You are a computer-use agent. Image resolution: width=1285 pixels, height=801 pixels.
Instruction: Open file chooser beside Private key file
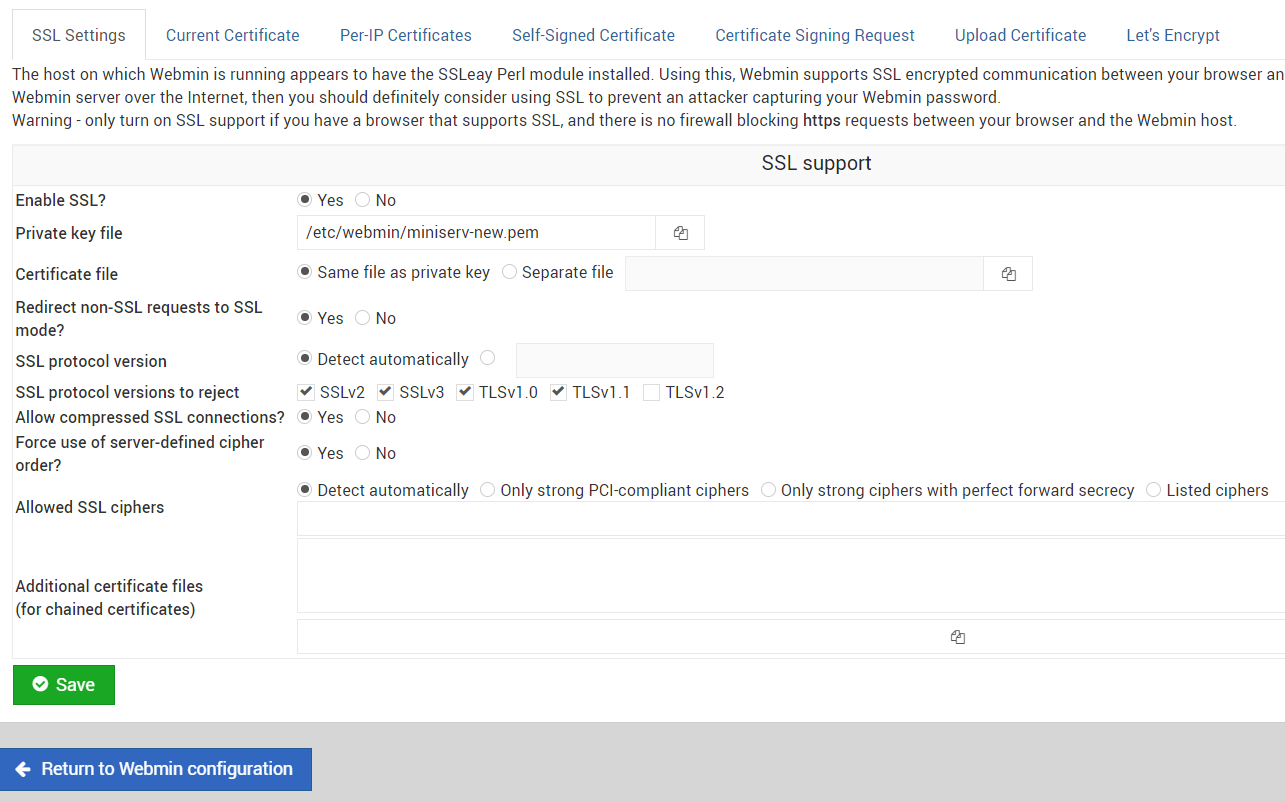click(x=680, y=233)
